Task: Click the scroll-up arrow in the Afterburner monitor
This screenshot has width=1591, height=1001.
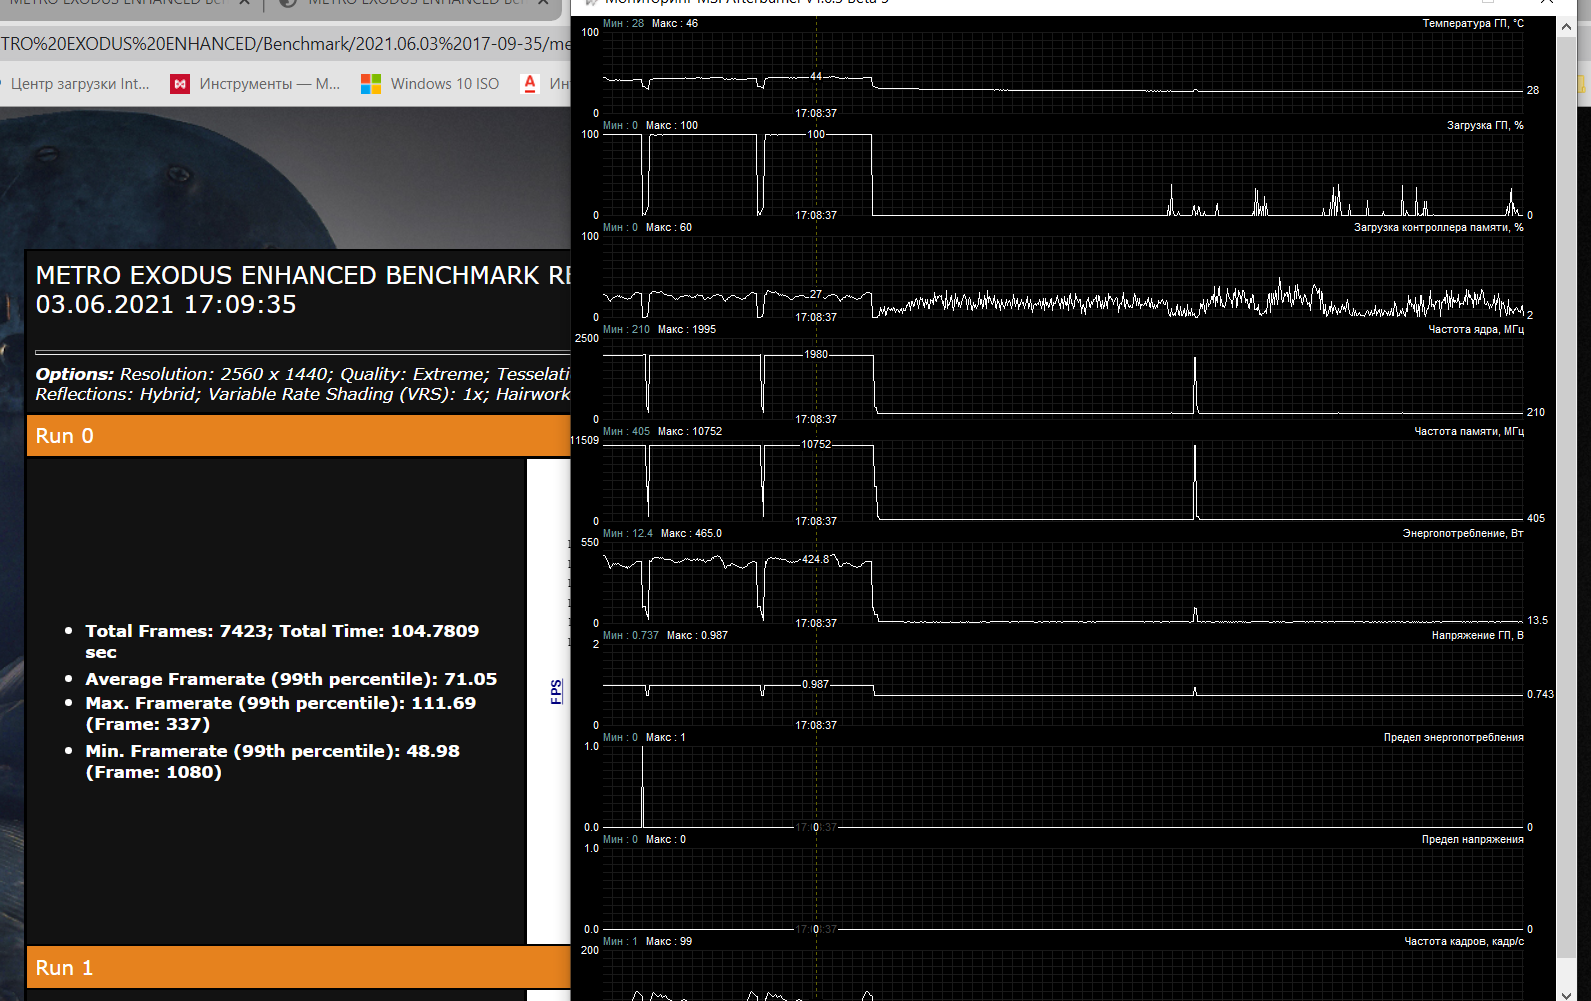Action: point(1566,27)
